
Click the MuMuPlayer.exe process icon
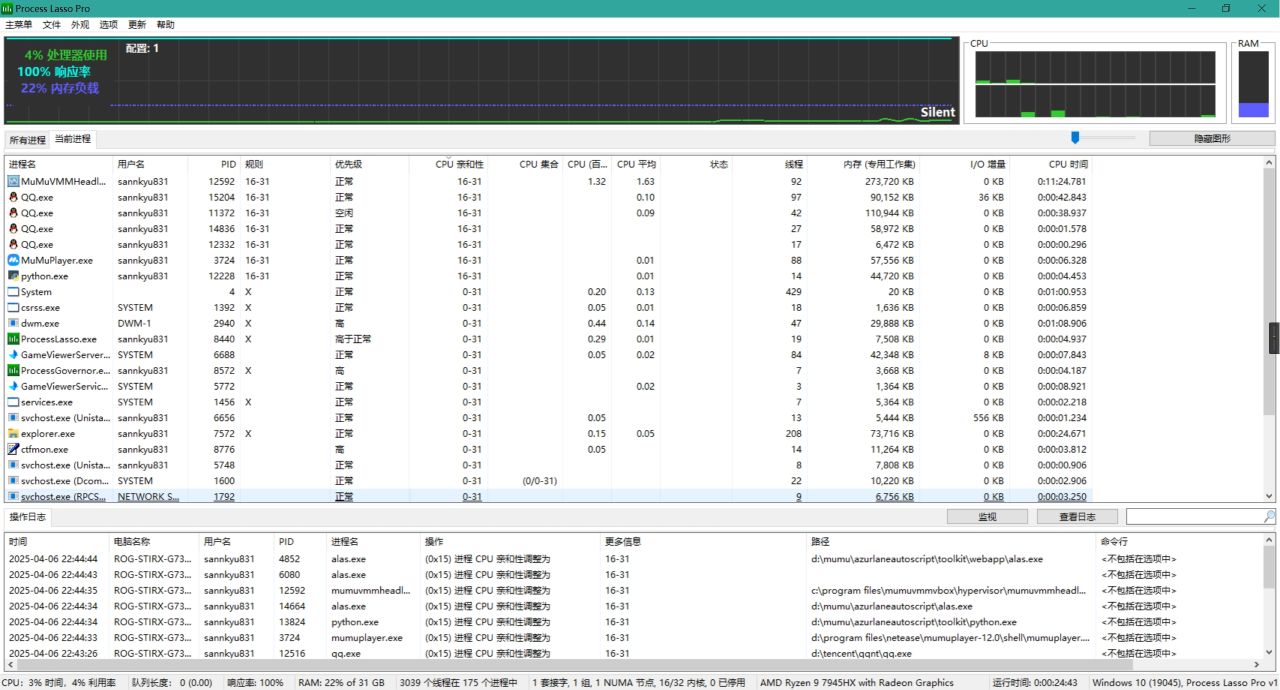[13, 260]
